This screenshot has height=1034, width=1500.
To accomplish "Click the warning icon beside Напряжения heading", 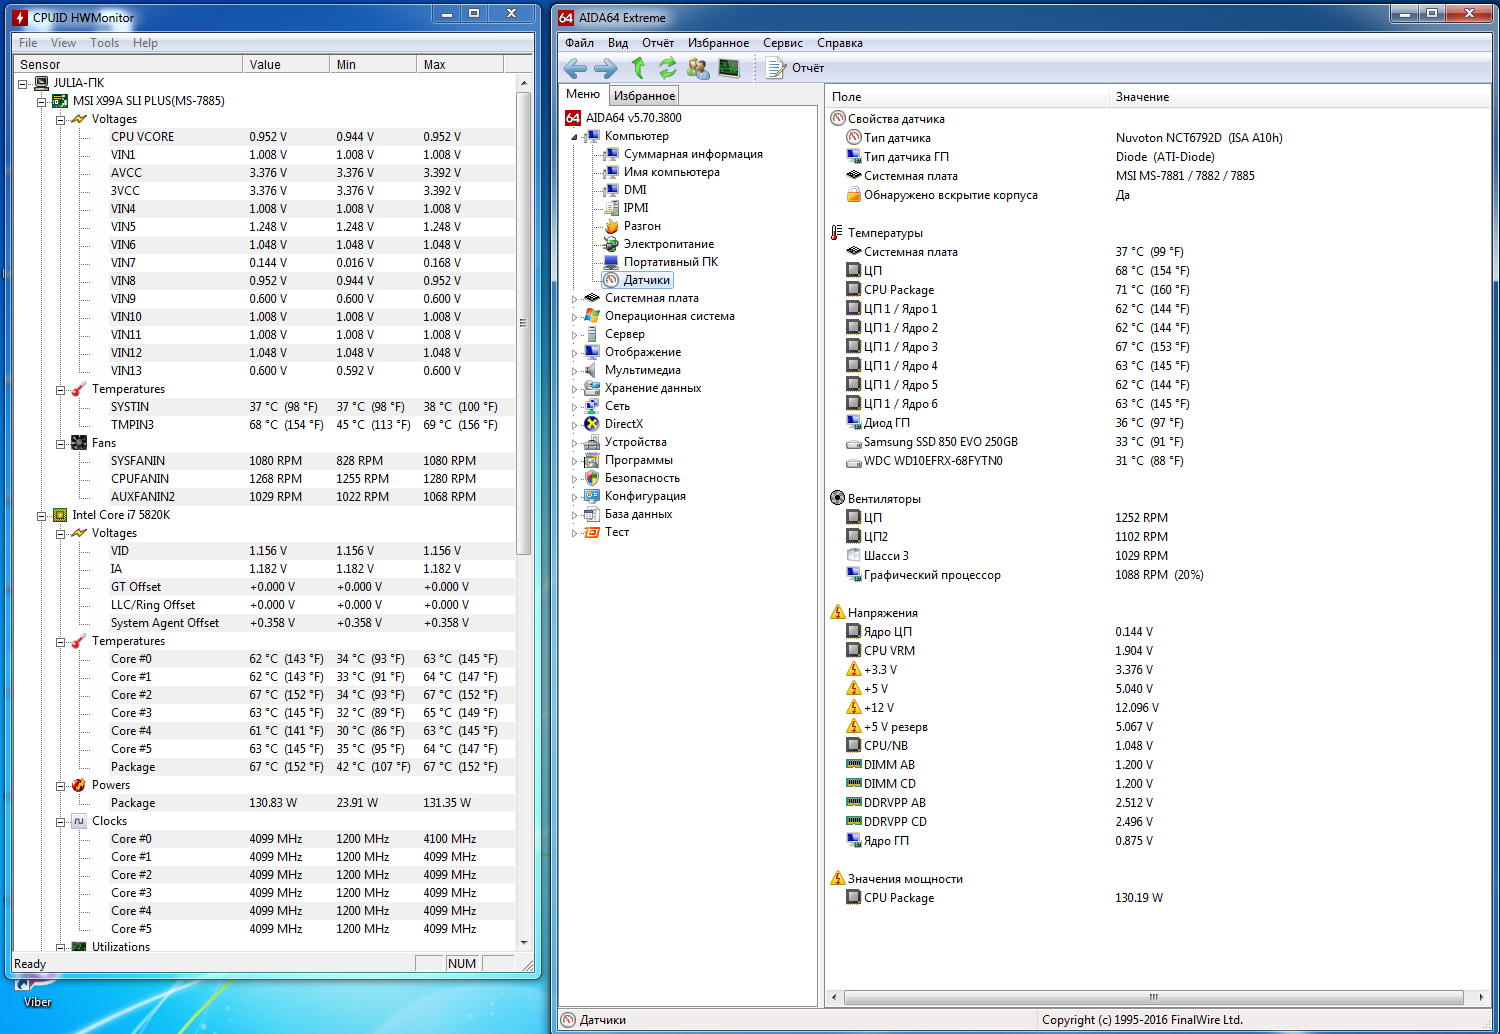I will (x=838, y=612).
